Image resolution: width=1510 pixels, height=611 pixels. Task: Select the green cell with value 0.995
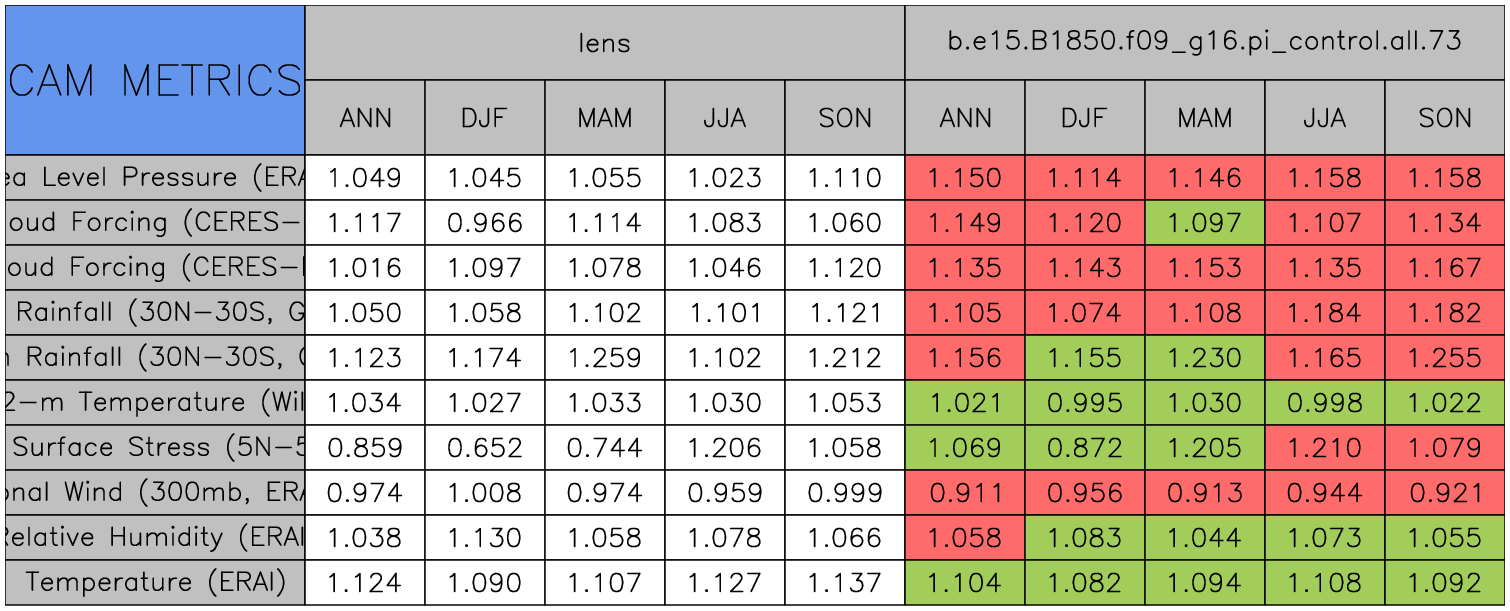(1084, 403)
